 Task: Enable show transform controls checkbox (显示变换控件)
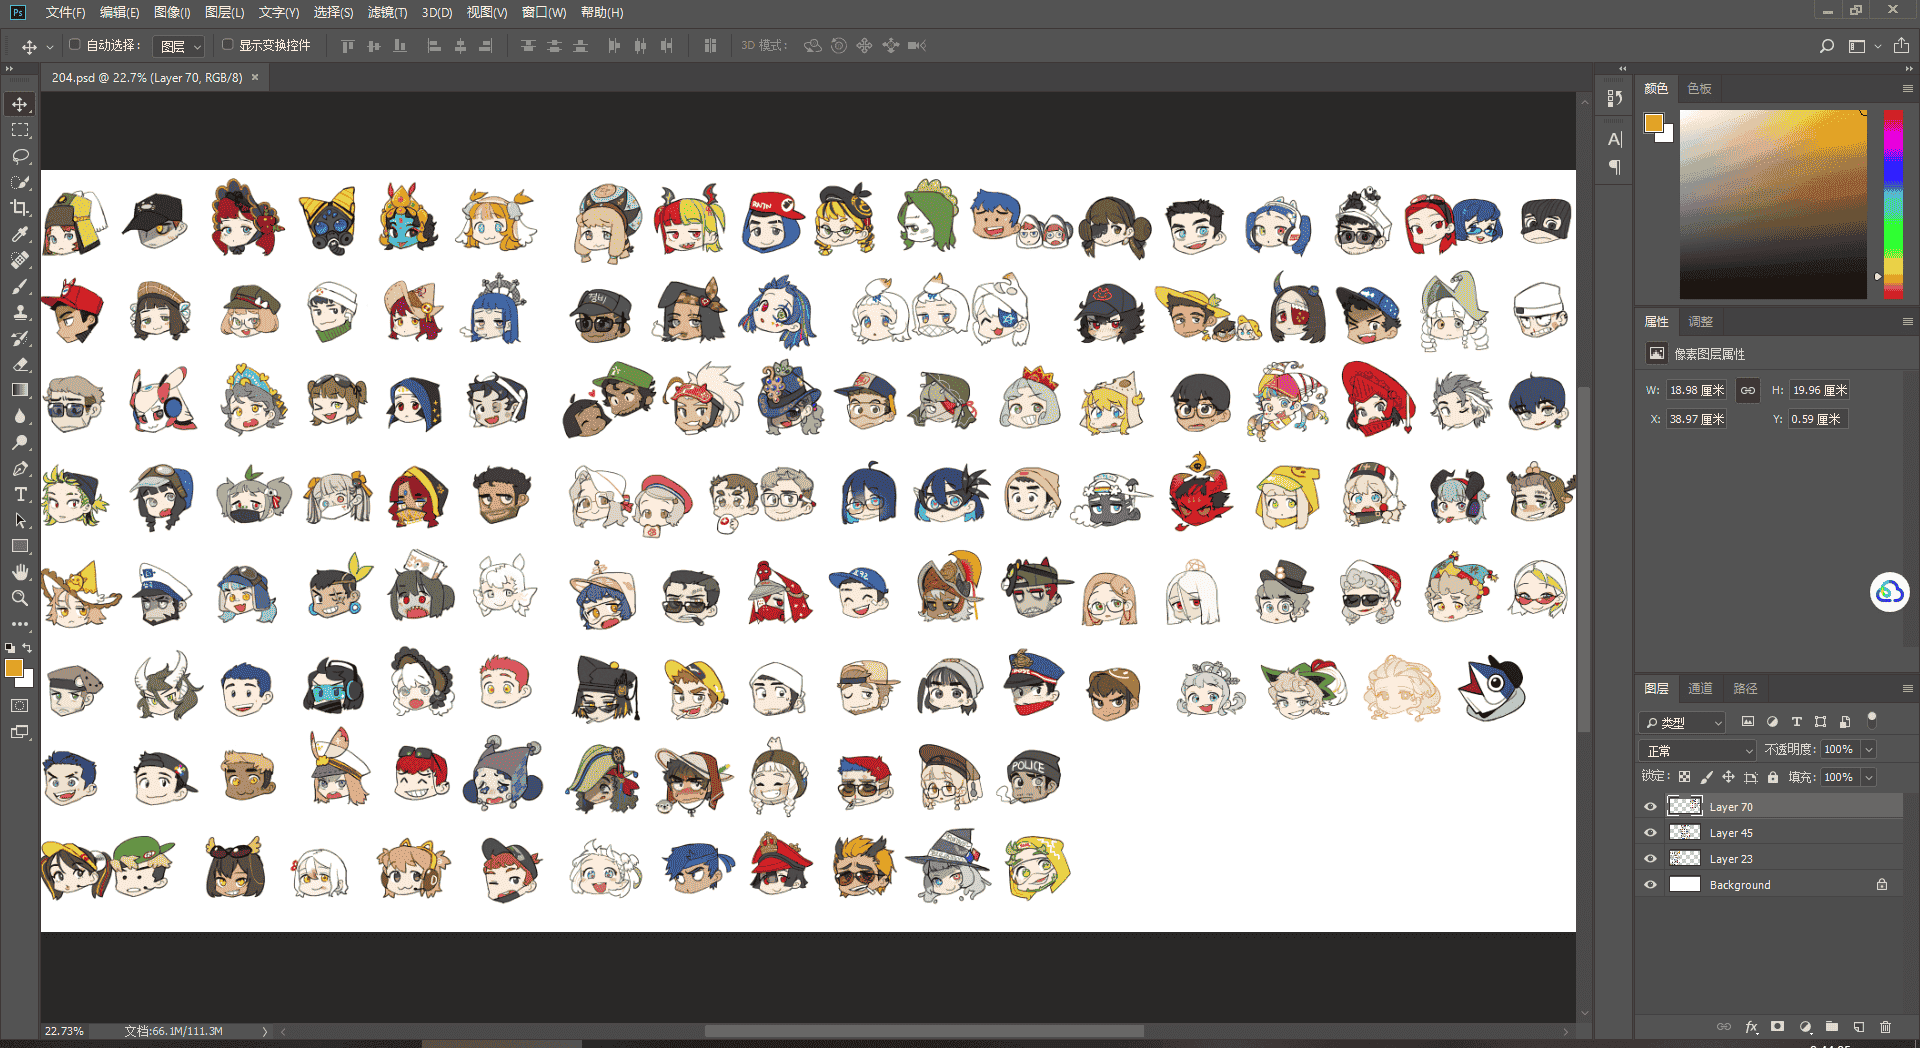point(227,45)
